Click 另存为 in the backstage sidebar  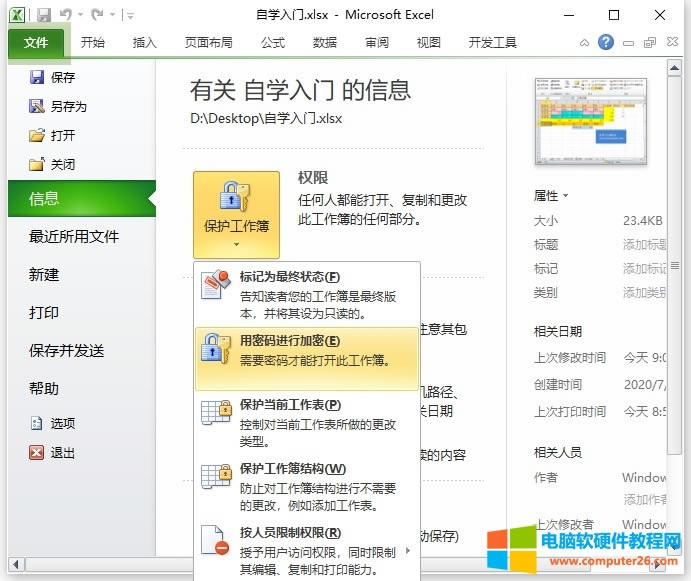click(58, 106)
